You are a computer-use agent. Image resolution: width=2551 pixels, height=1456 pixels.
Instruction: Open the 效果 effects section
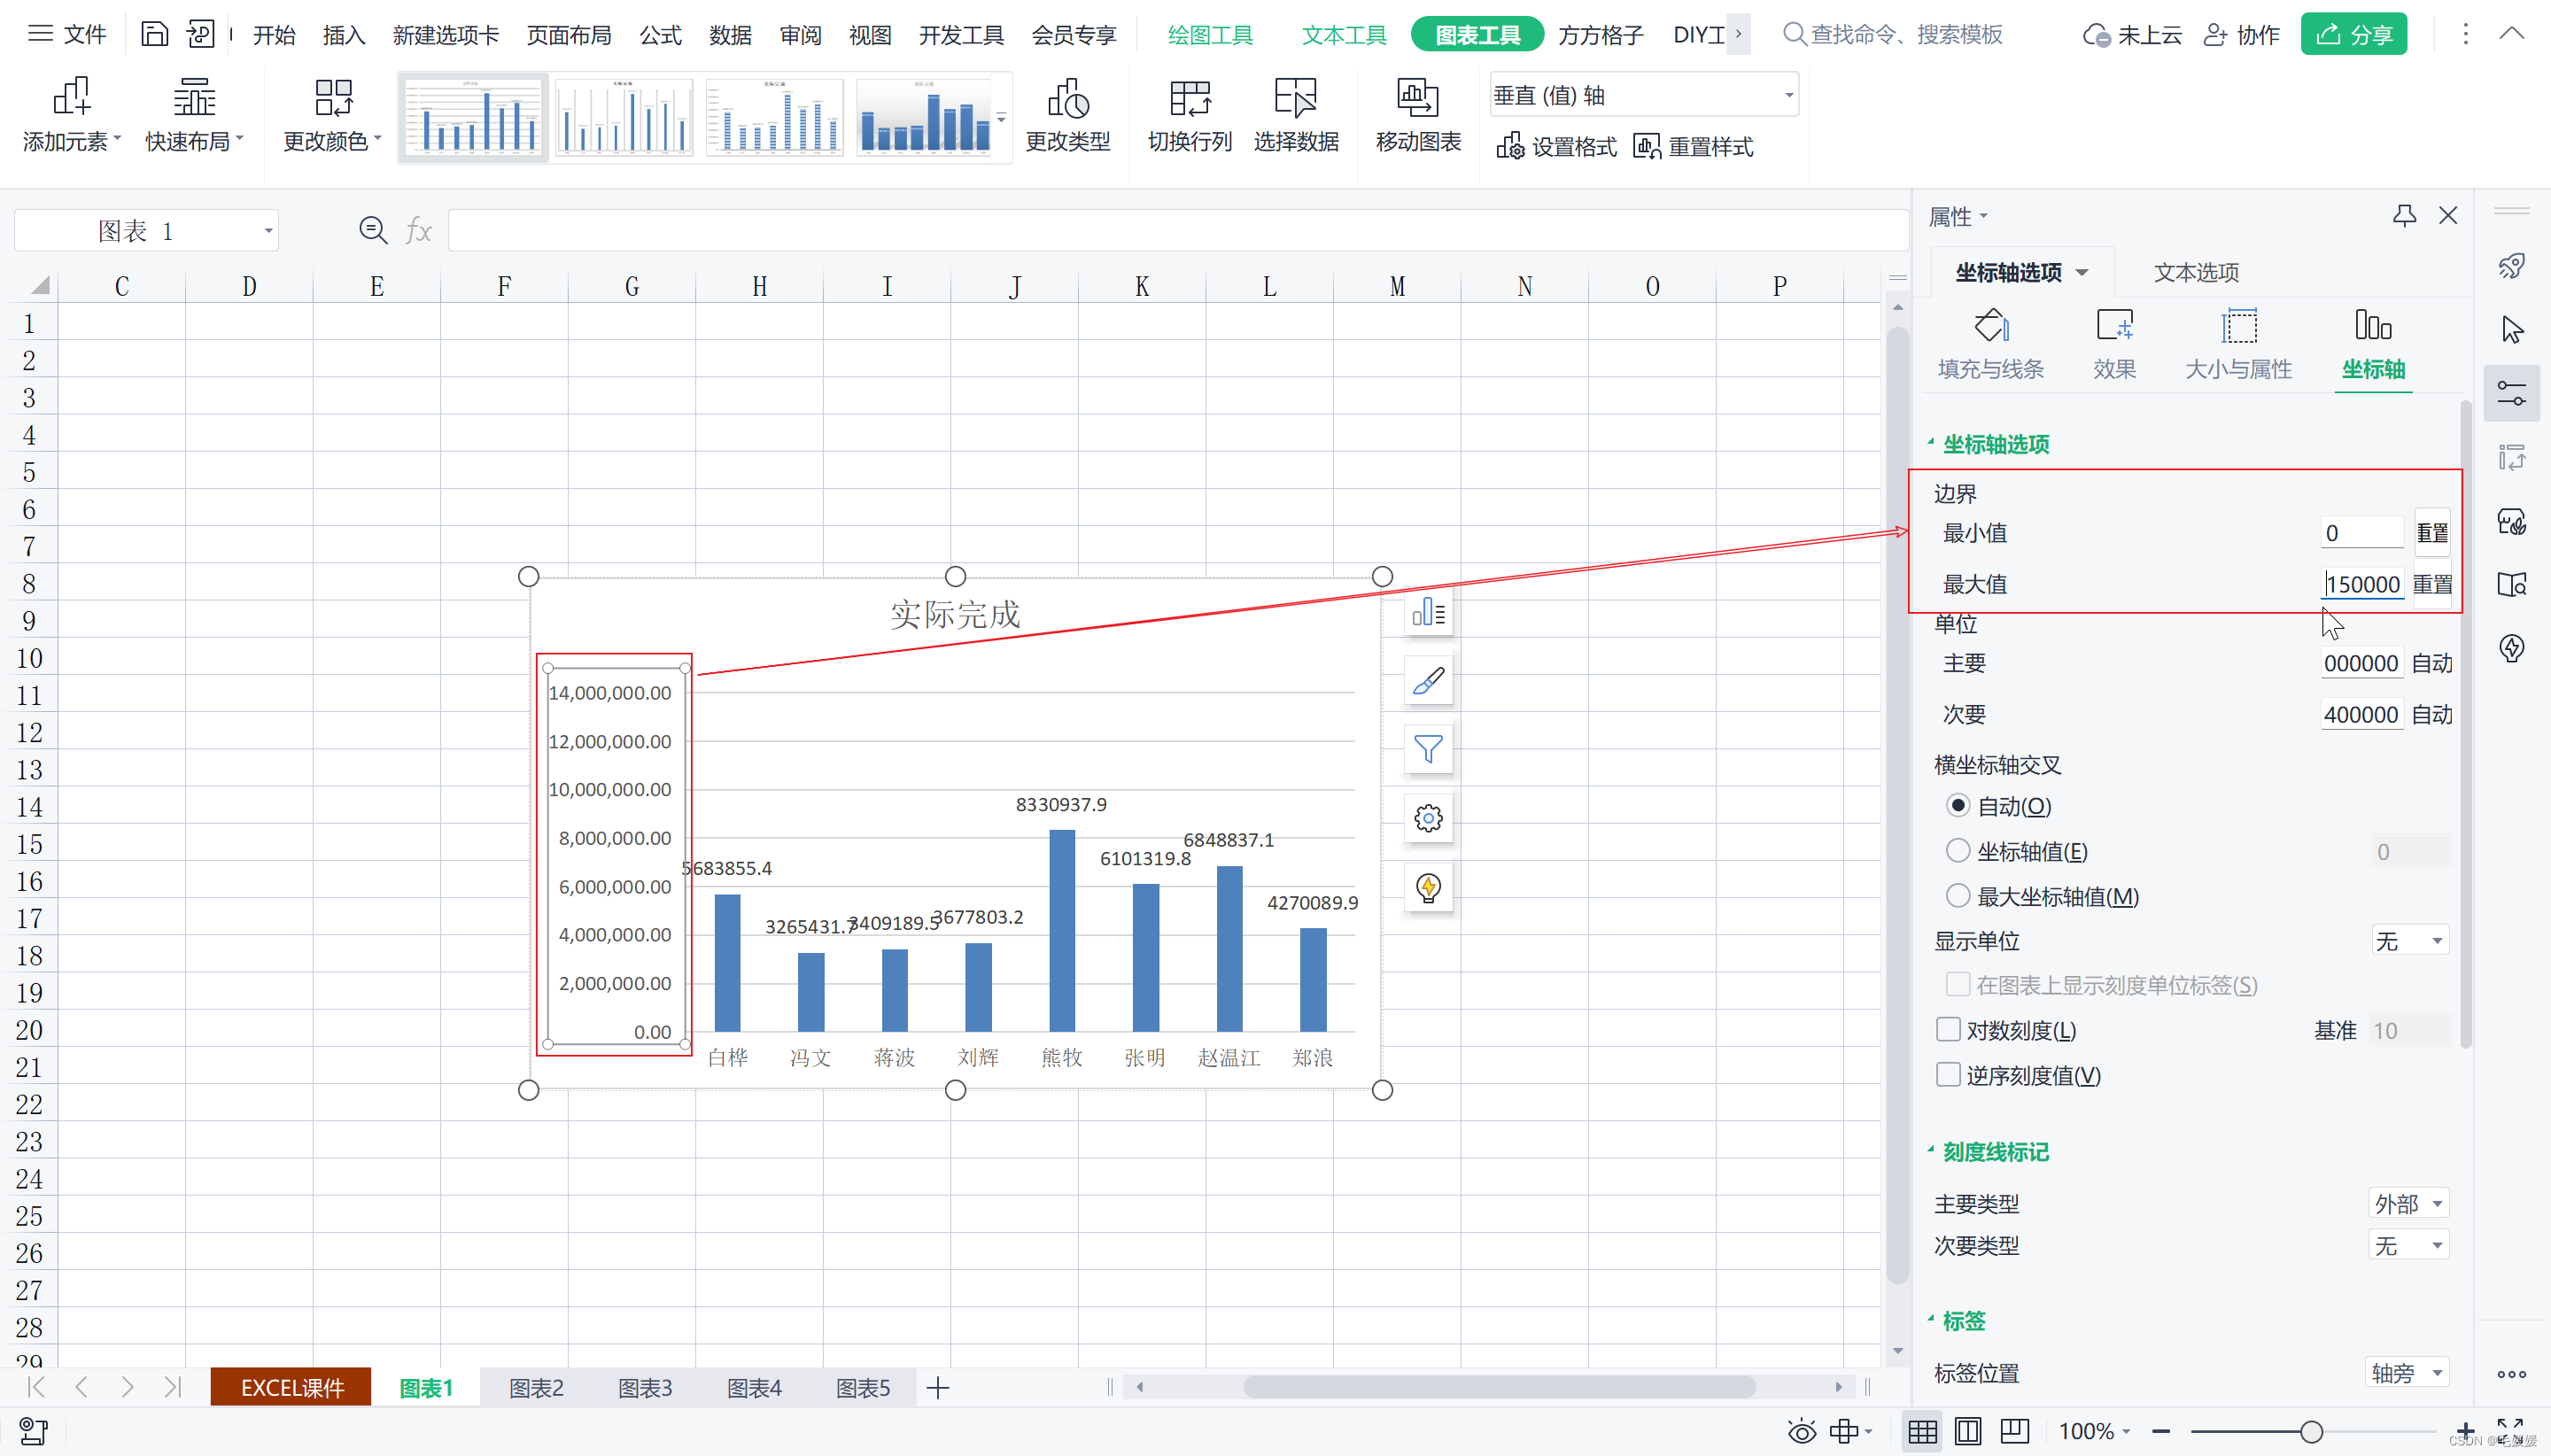[2114, 344]
